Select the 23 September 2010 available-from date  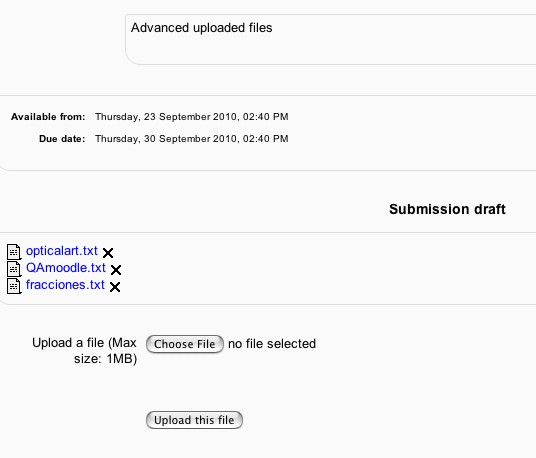point(192,117)
